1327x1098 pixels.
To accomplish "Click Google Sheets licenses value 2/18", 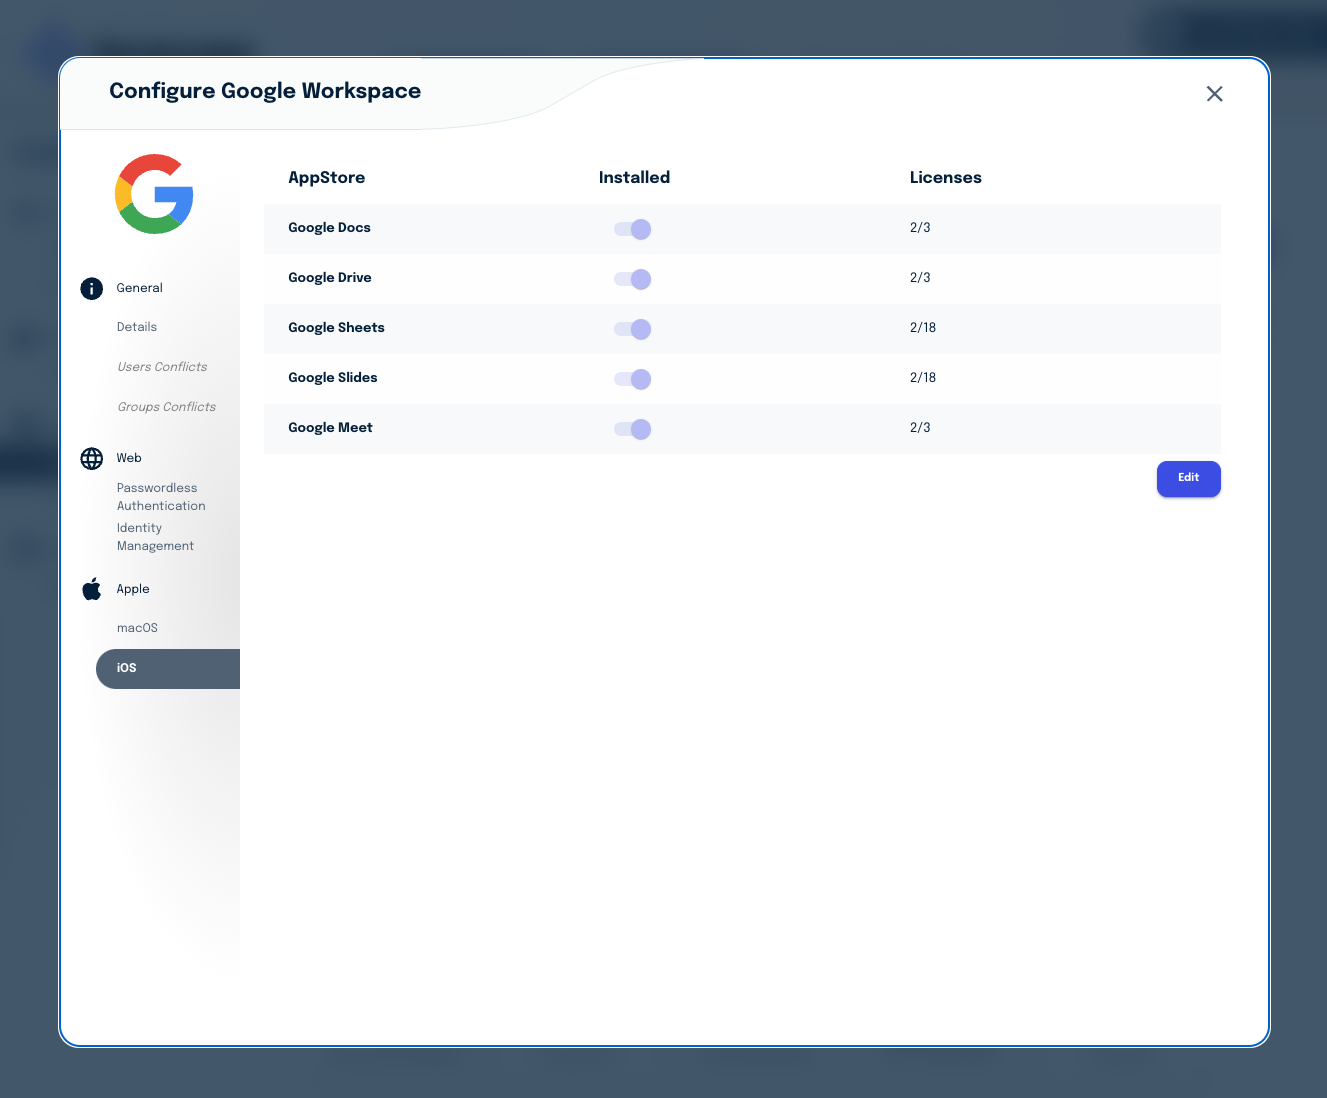I will click(923, 328).
